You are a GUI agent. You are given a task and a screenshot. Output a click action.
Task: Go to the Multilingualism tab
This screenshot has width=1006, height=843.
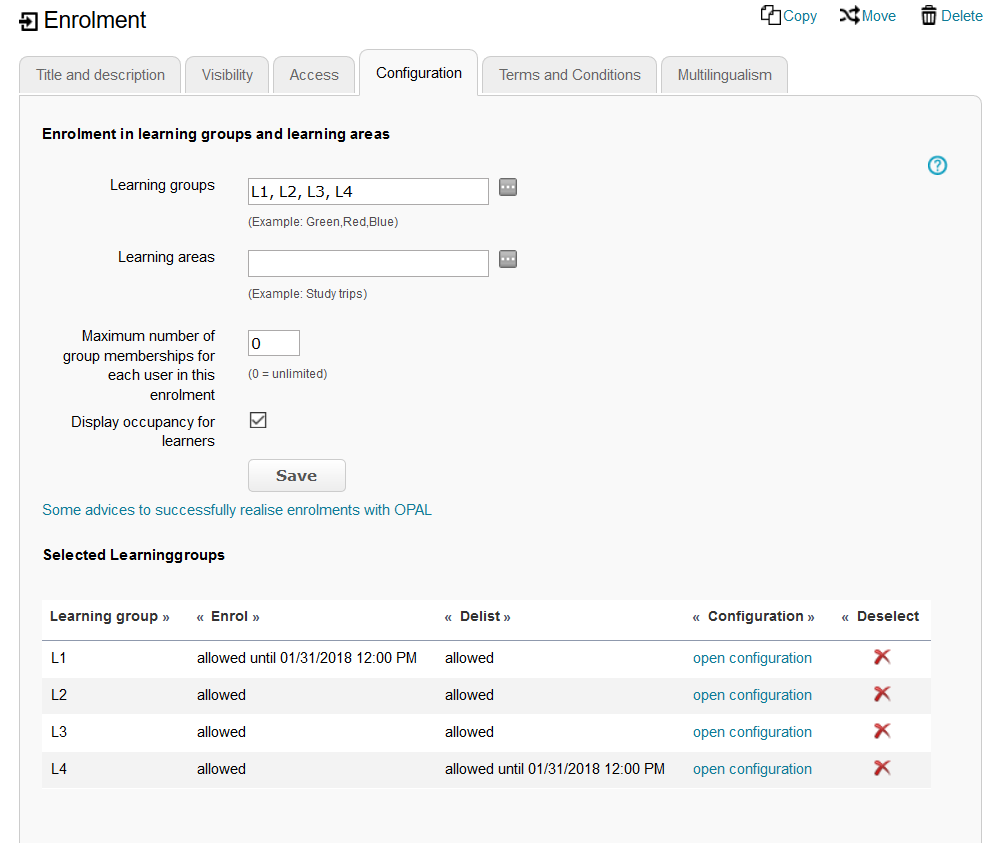click(x=724, y=75)
